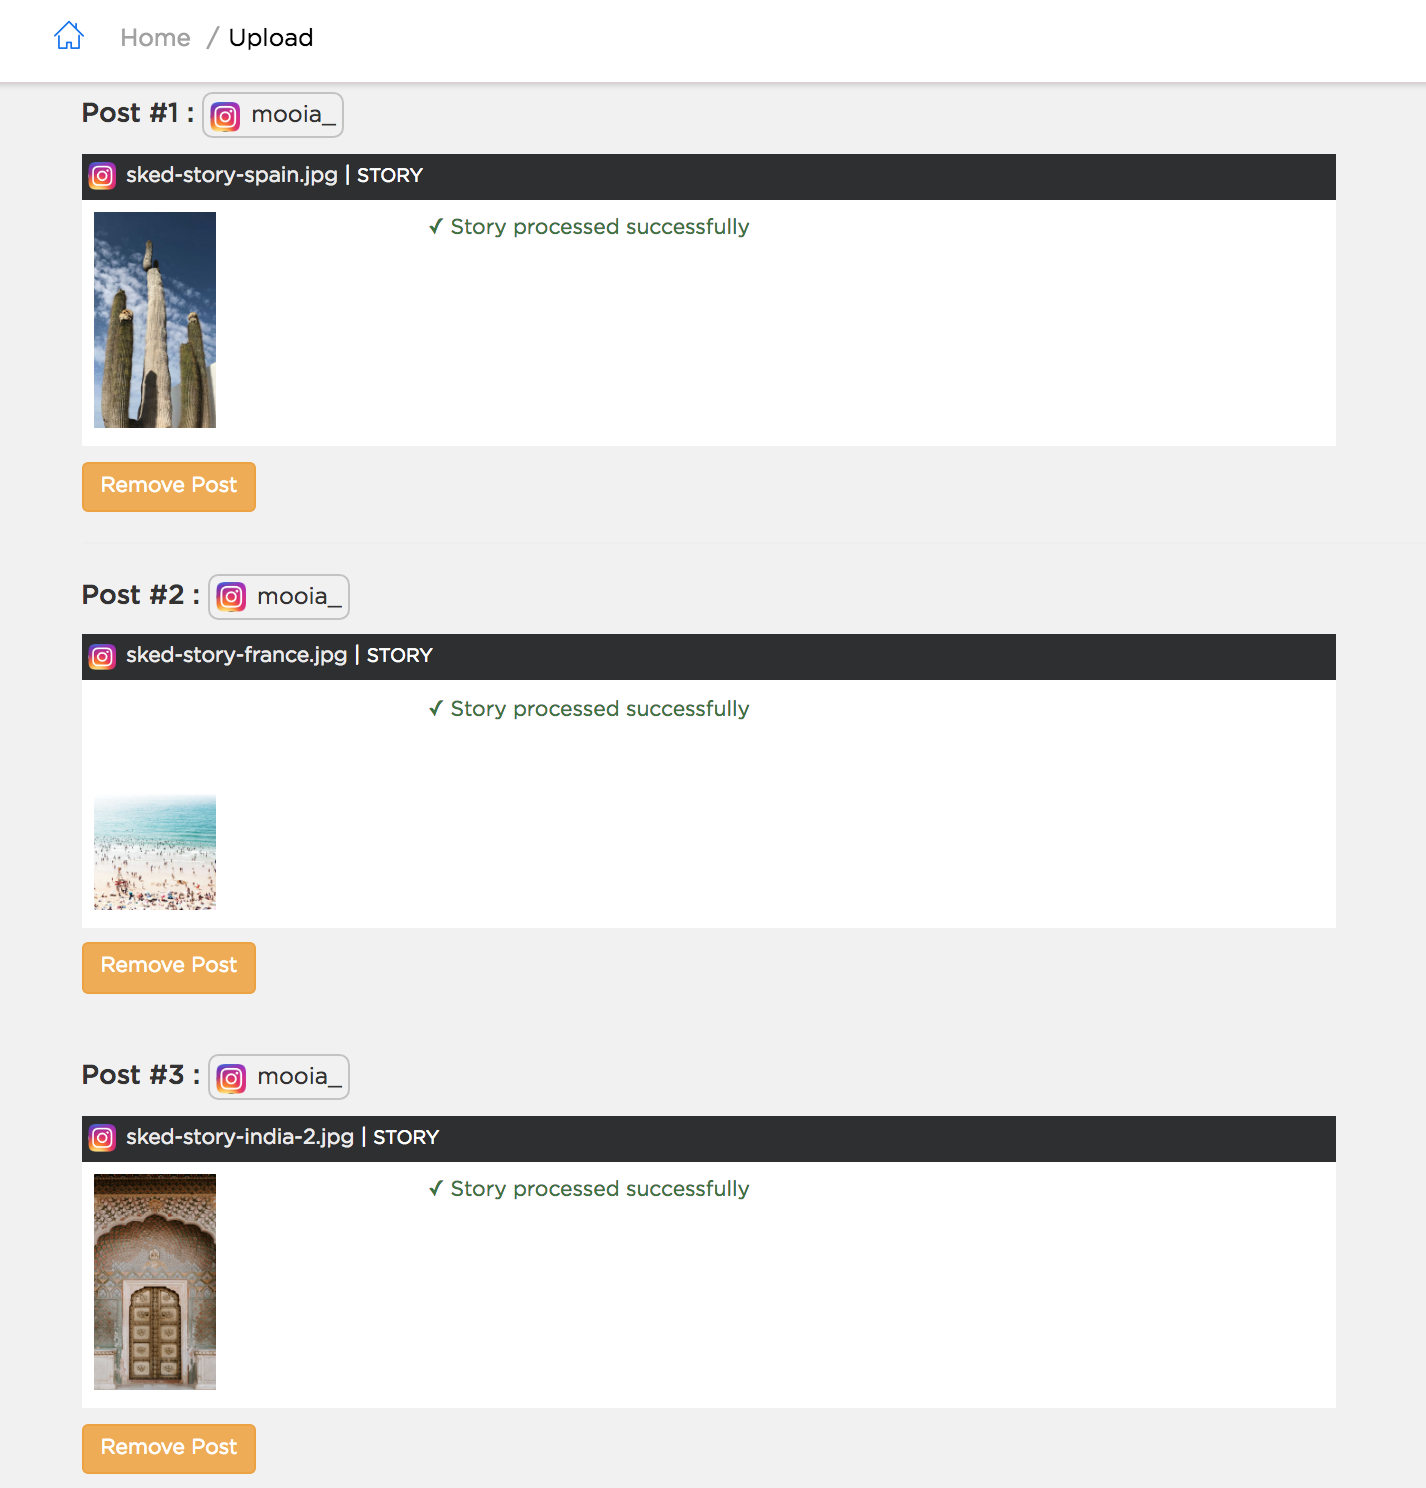Click the home icon in breadcrumb
Image resolution: width=1426 pixels, height=1488 pixels.
point(69,36)
